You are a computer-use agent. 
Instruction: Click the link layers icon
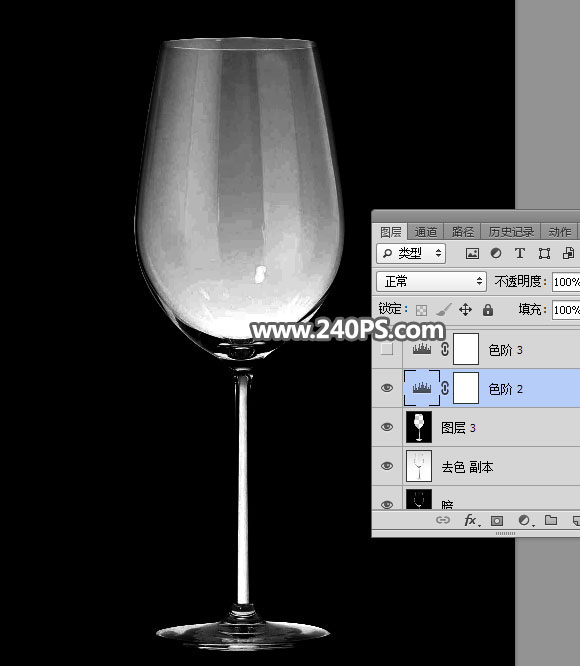pyautogui.click(x=443, y=520)
